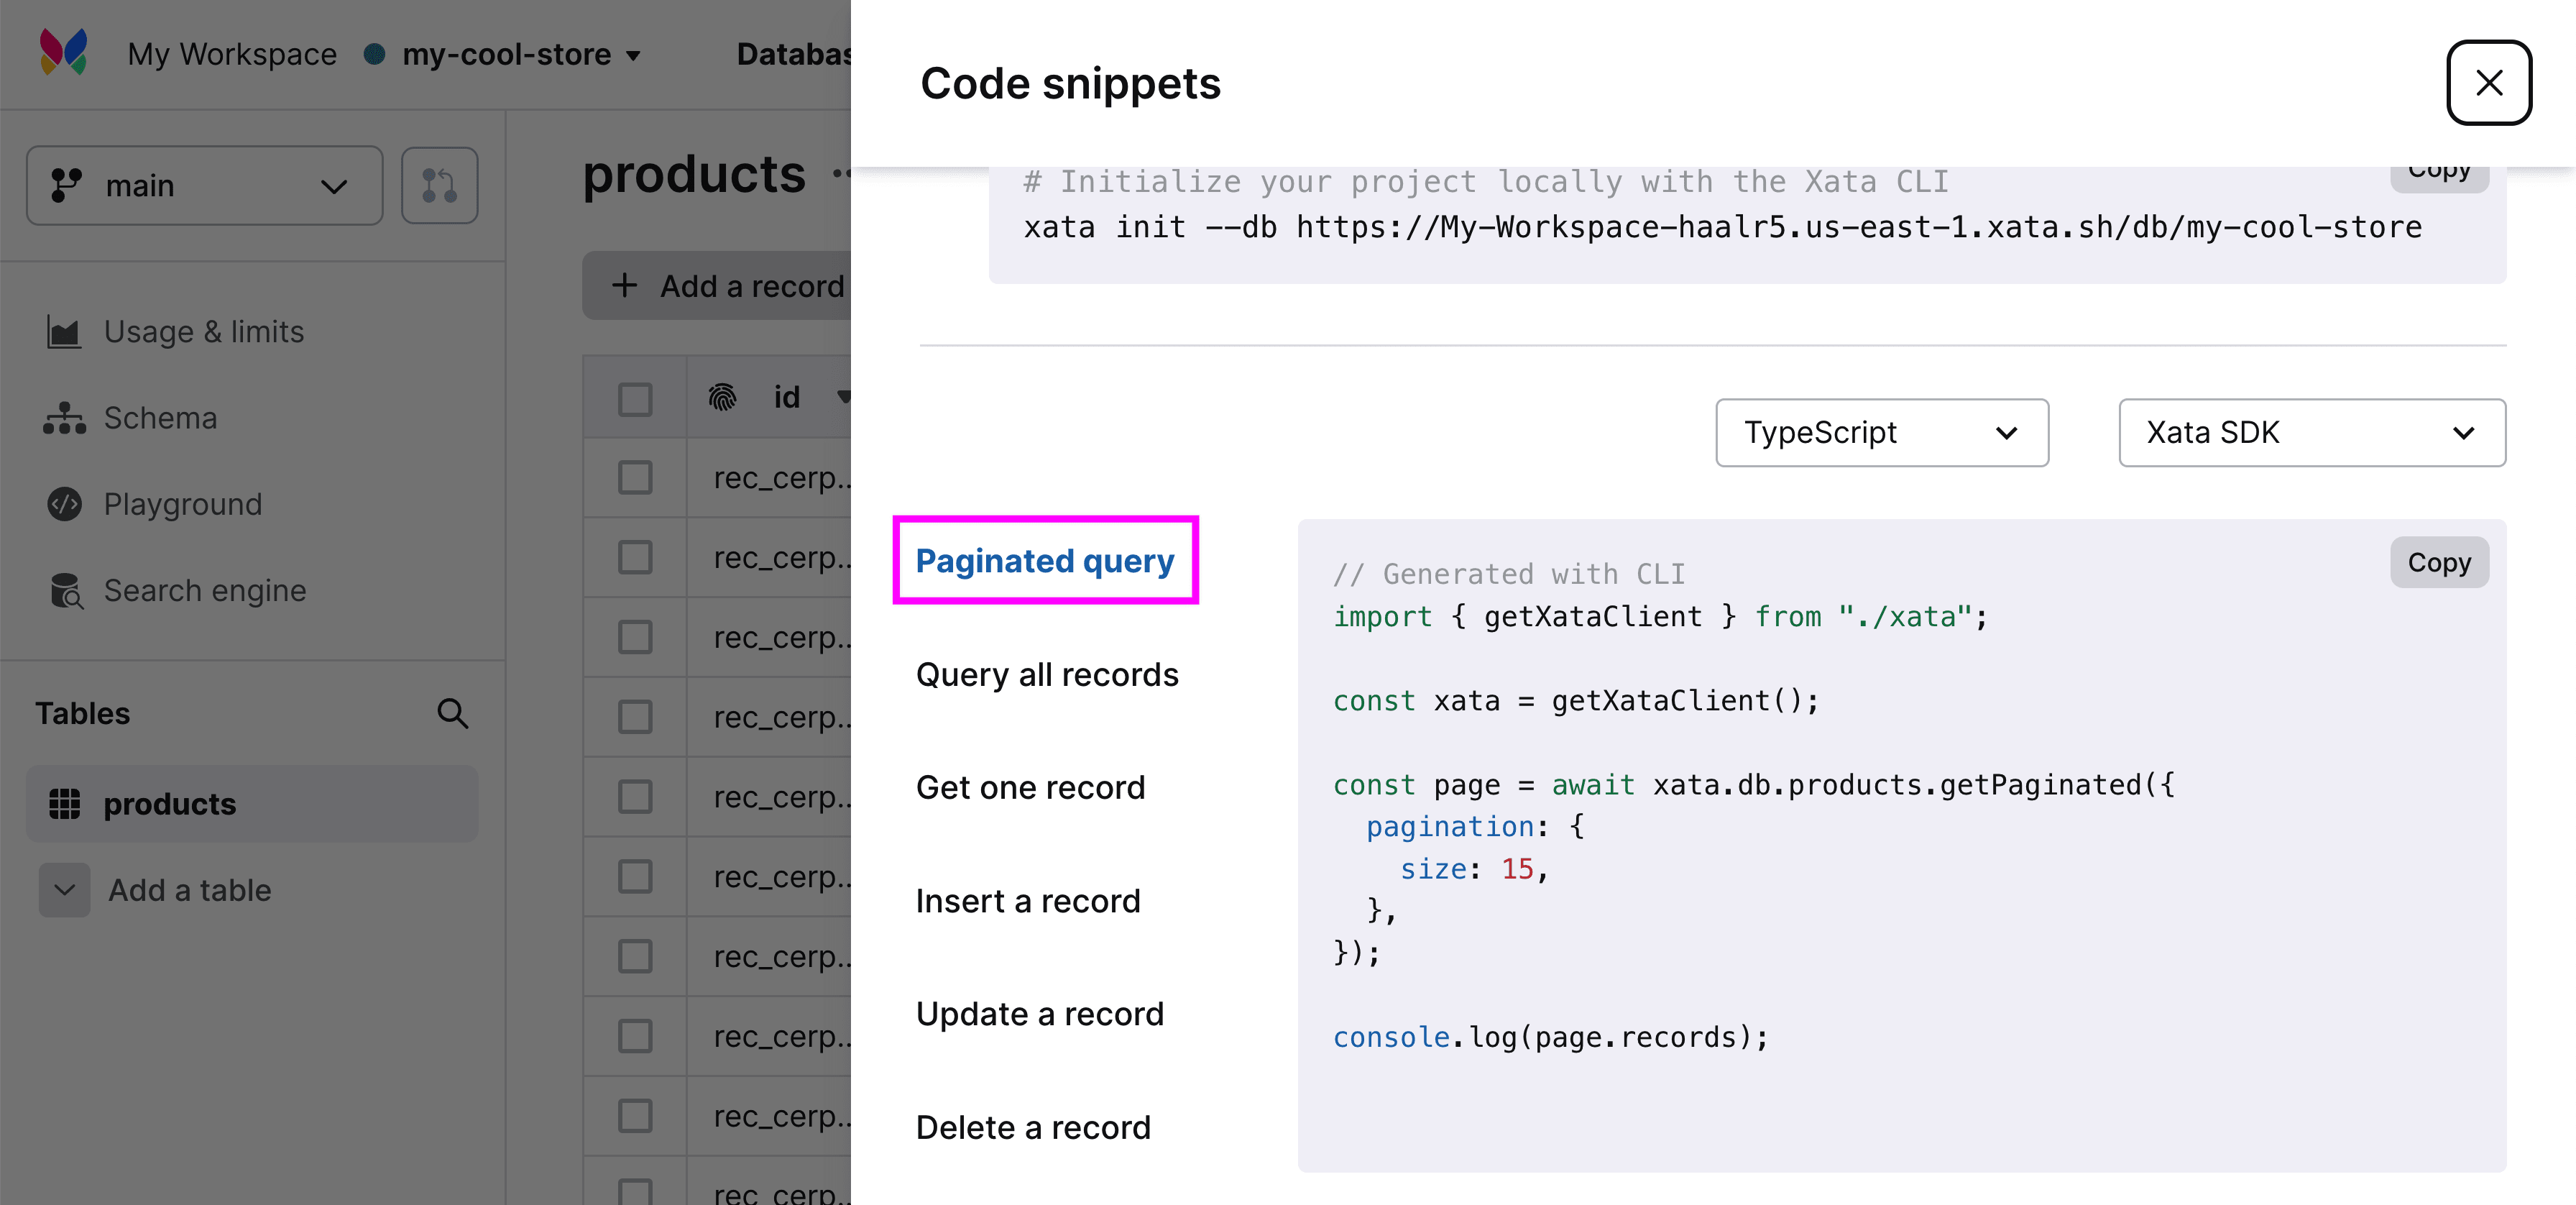2576x1205 pixels.
Task: Select Insert a record snippet
Action: (x=1028, y=901)
